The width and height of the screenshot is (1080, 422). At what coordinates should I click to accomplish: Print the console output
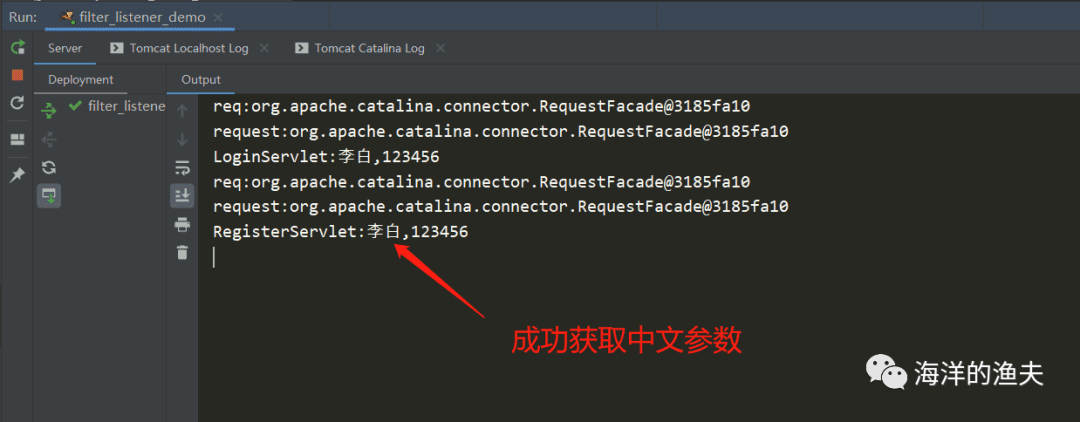tap(182, 224)
